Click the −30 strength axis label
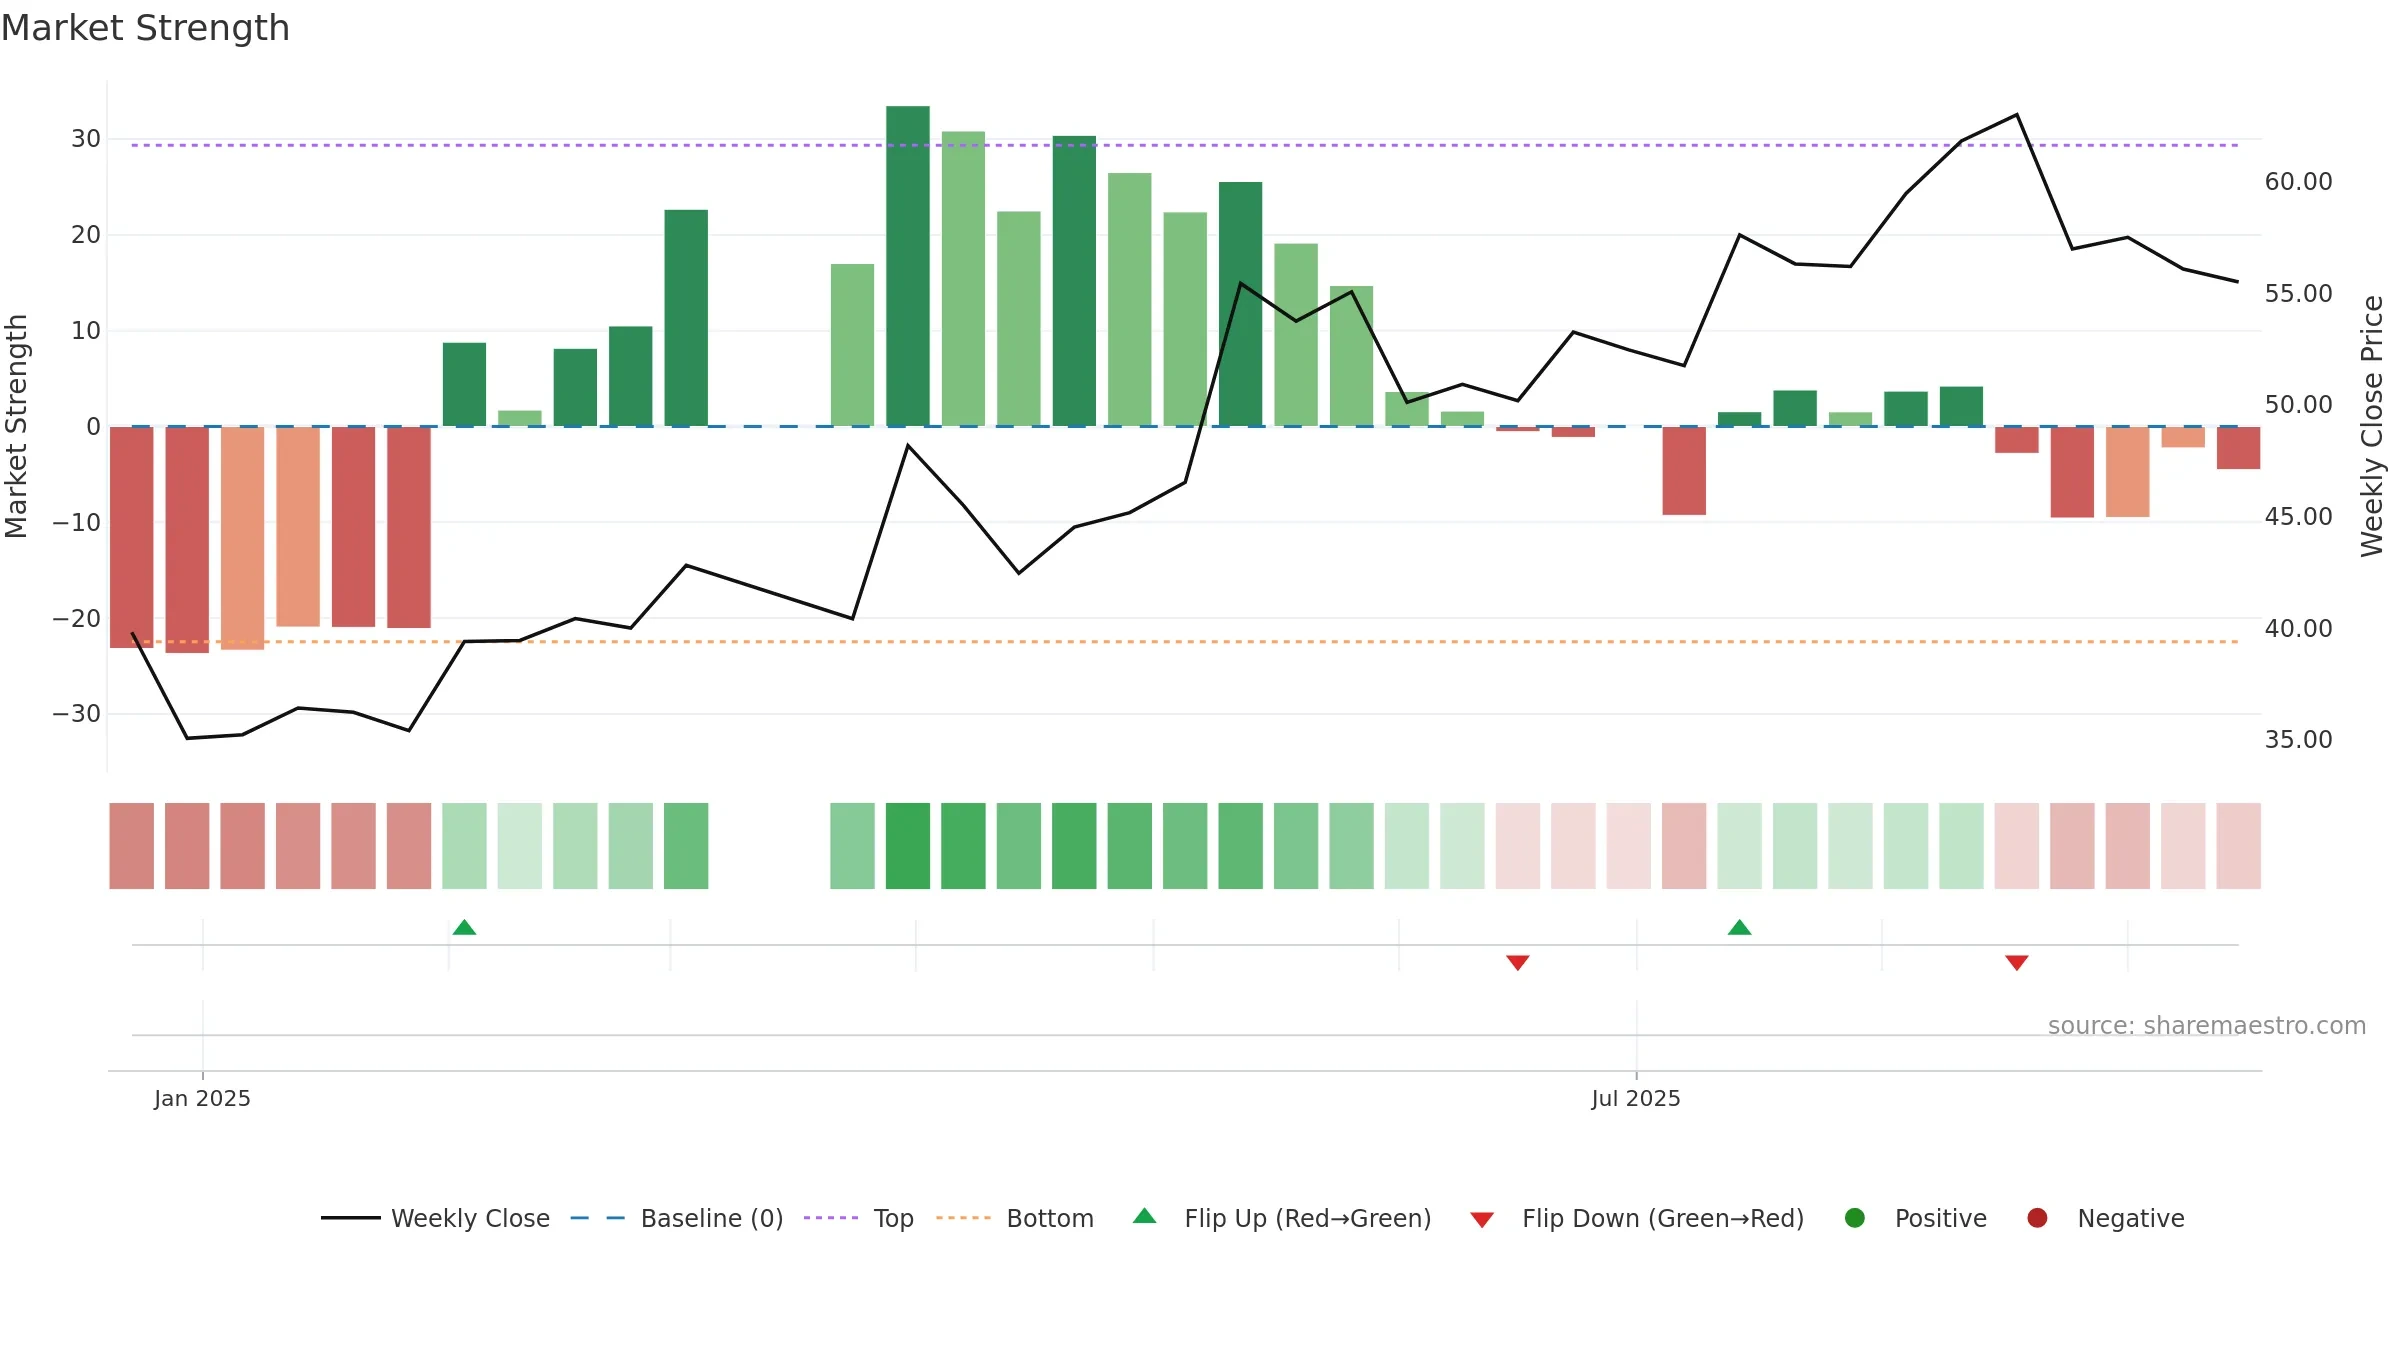This screenshot has height=1350, width=2400. pyautogui.click(x=77, y=713)
